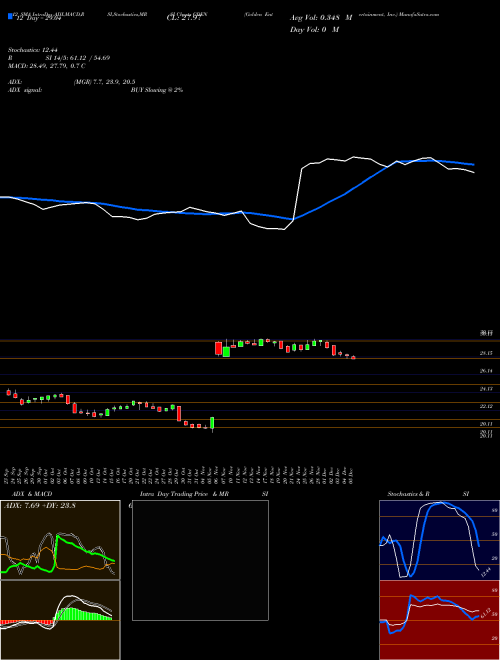Image resolution: width=500 pixels, height=660 pixels.
Task: Click the "Avg Vol: 0.348 M" text
Action: coord(321,18)
